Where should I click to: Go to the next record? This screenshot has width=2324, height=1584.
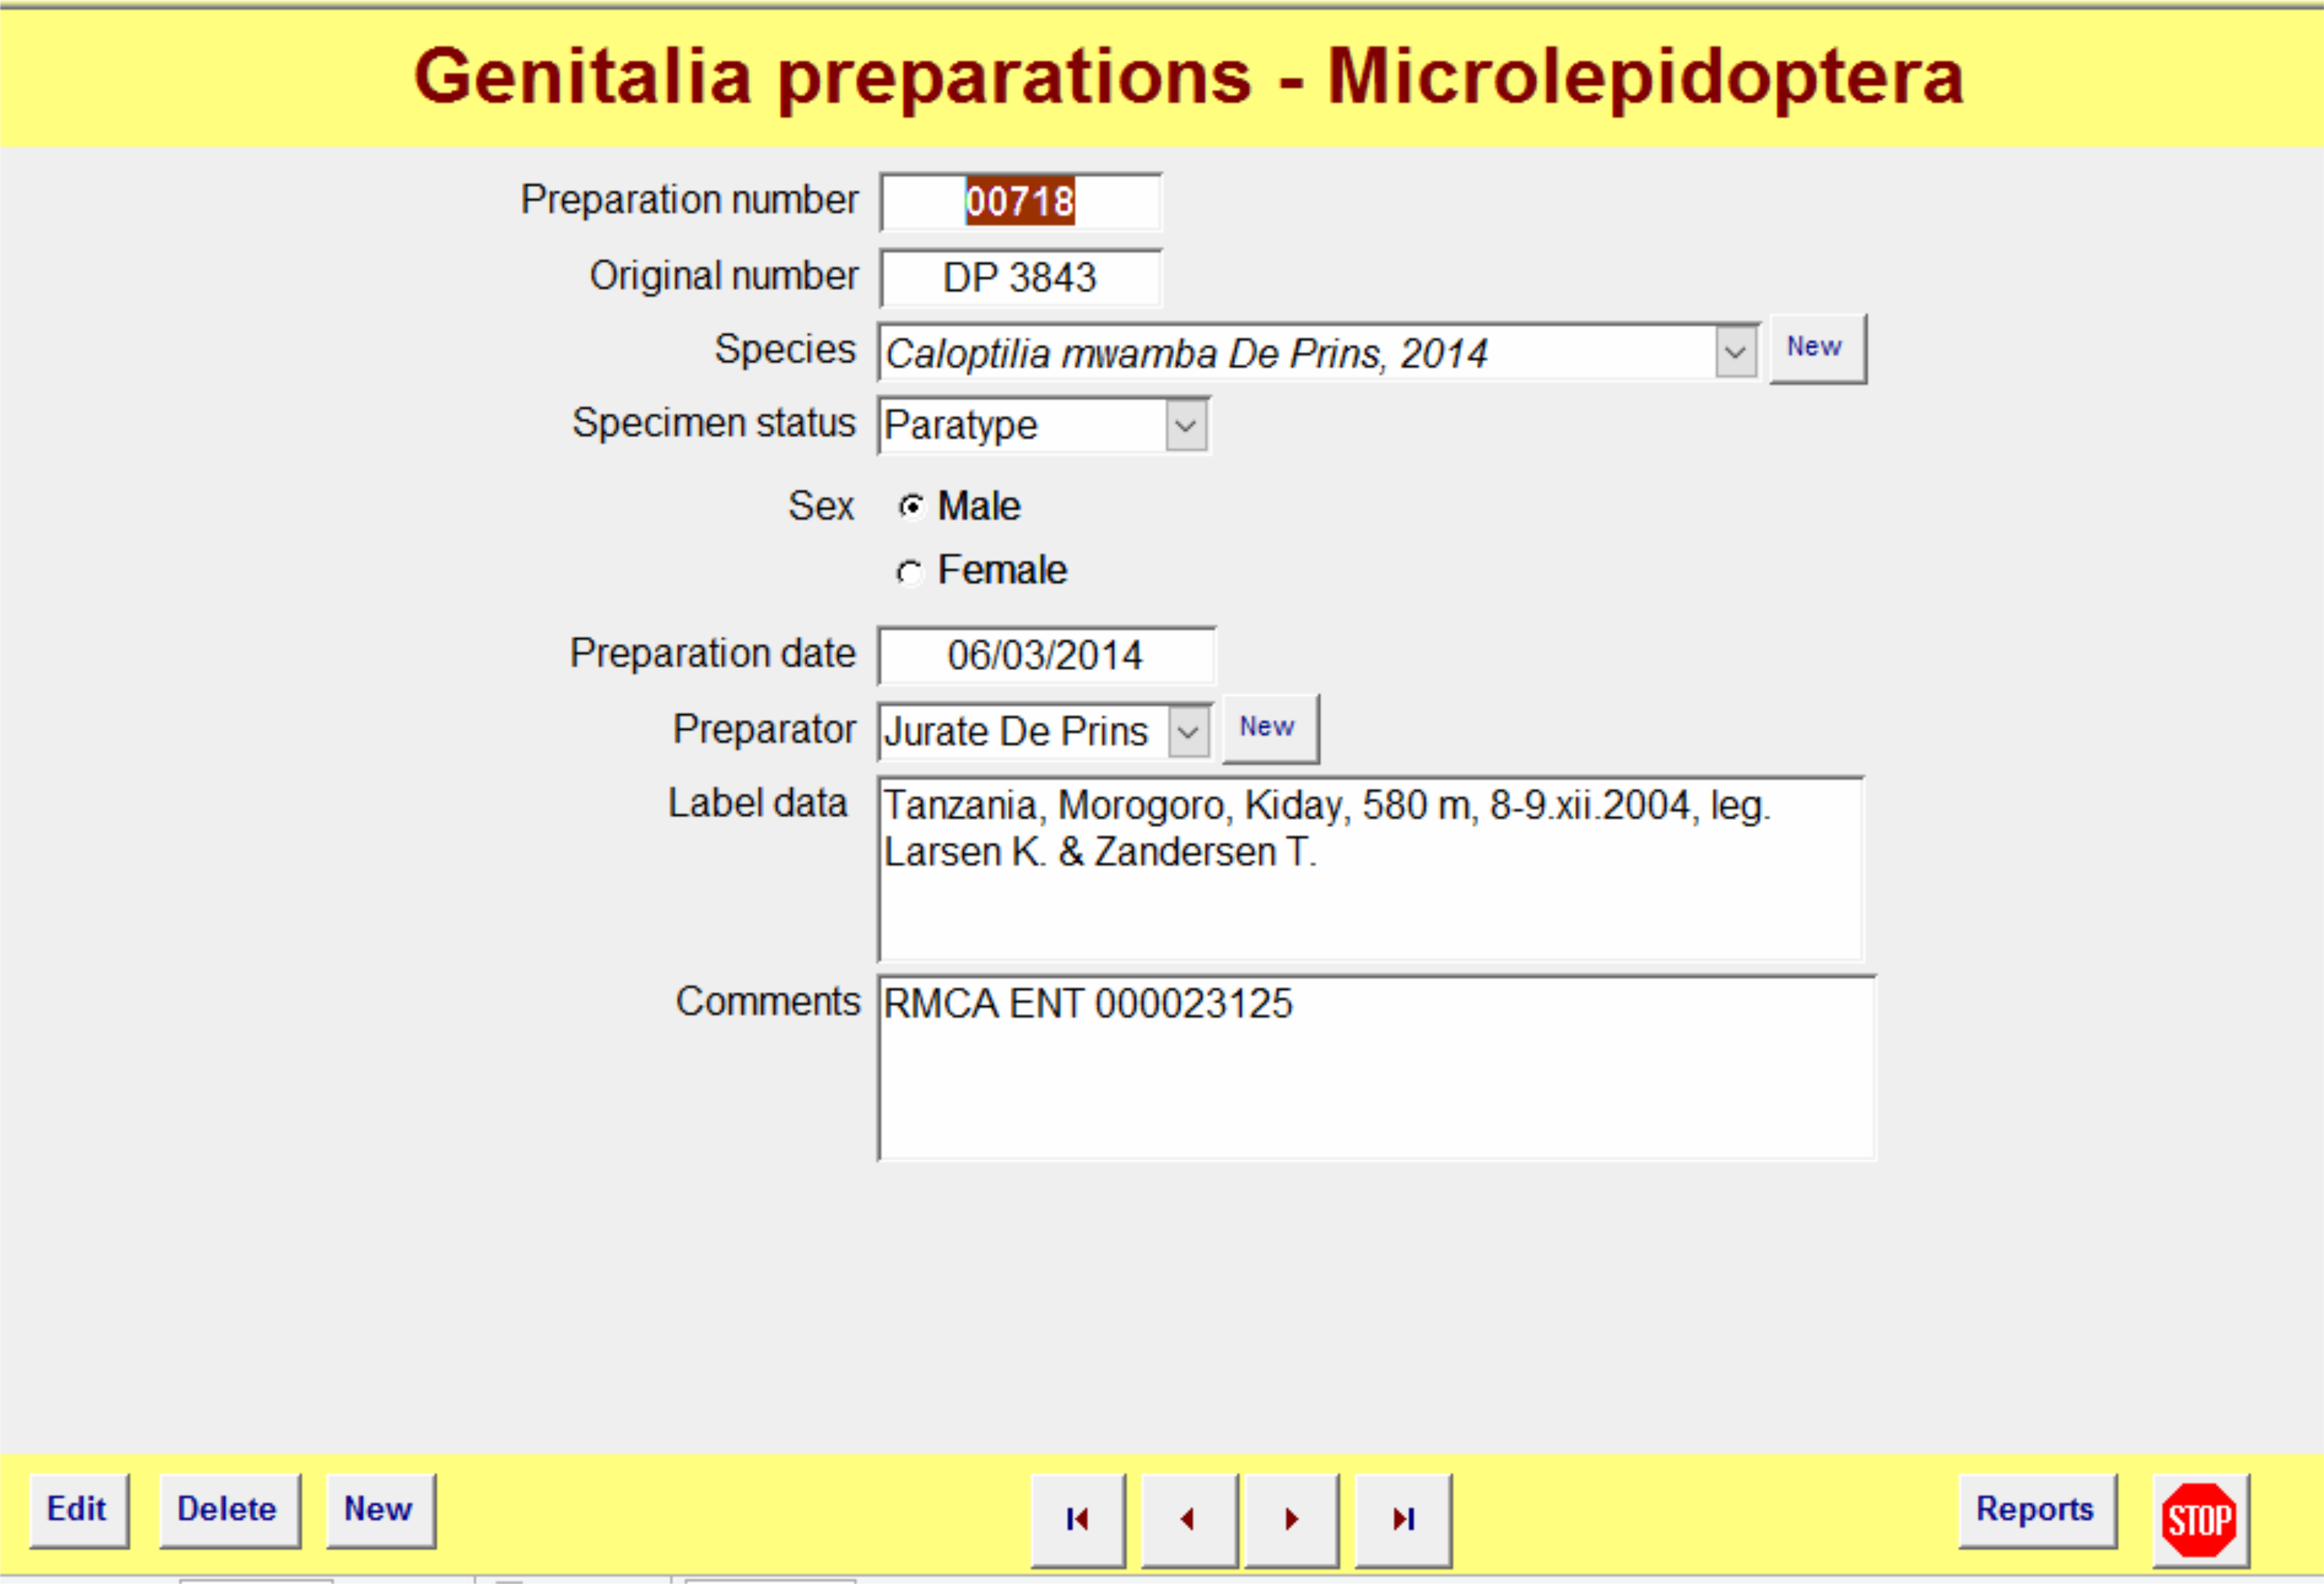click(x=1291, y=1519)
